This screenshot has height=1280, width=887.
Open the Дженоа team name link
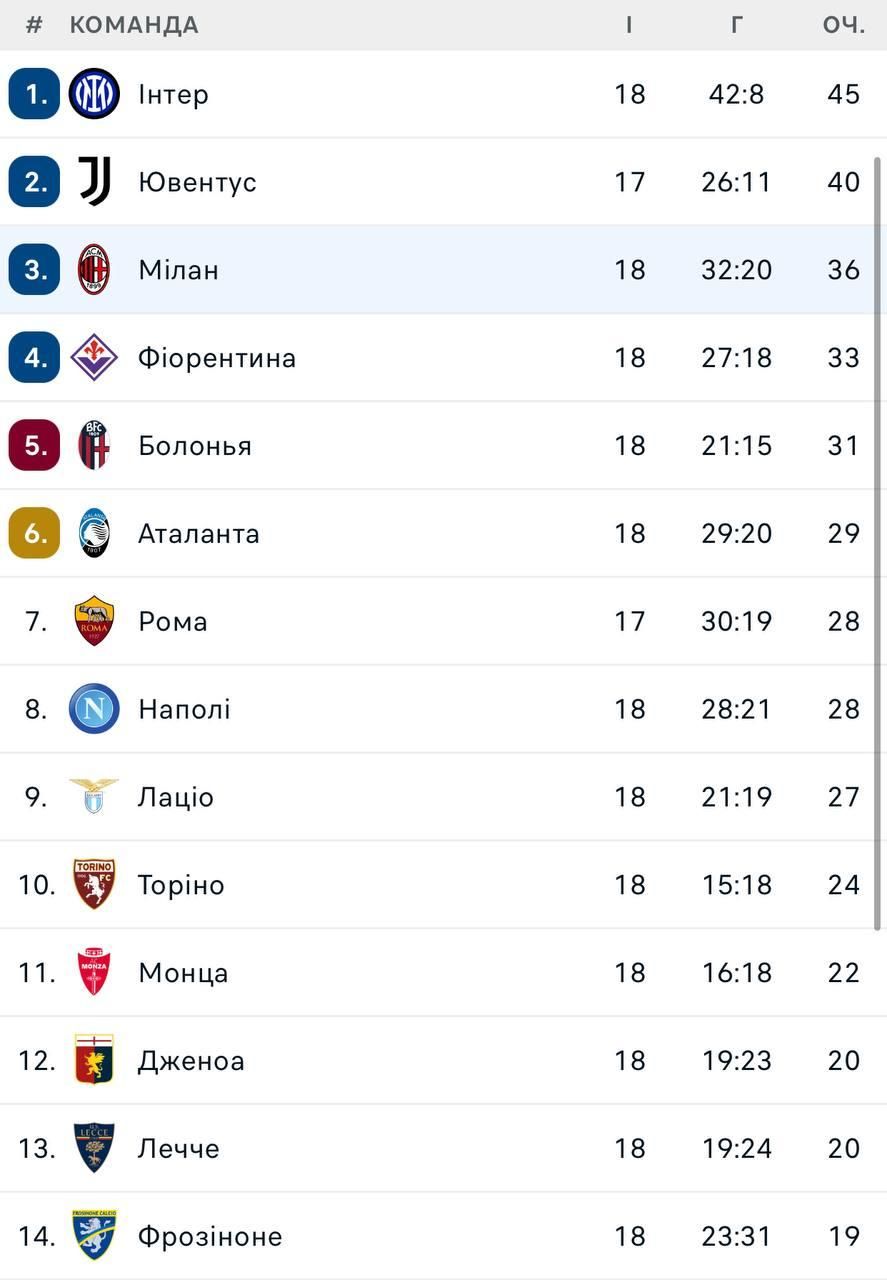click(x=191, y=1060)
